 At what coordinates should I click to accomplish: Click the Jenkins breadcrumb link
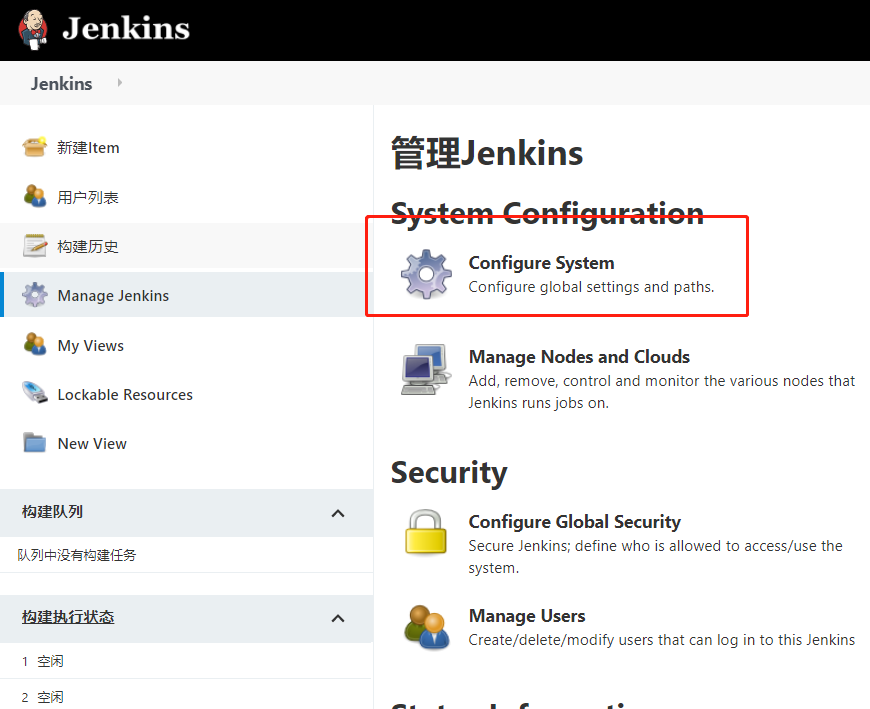[62, 84]
